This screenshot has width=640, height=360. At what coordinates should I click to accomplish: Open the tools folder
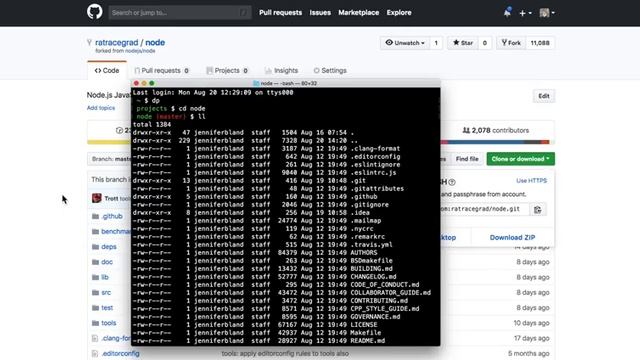click(109, 323)
